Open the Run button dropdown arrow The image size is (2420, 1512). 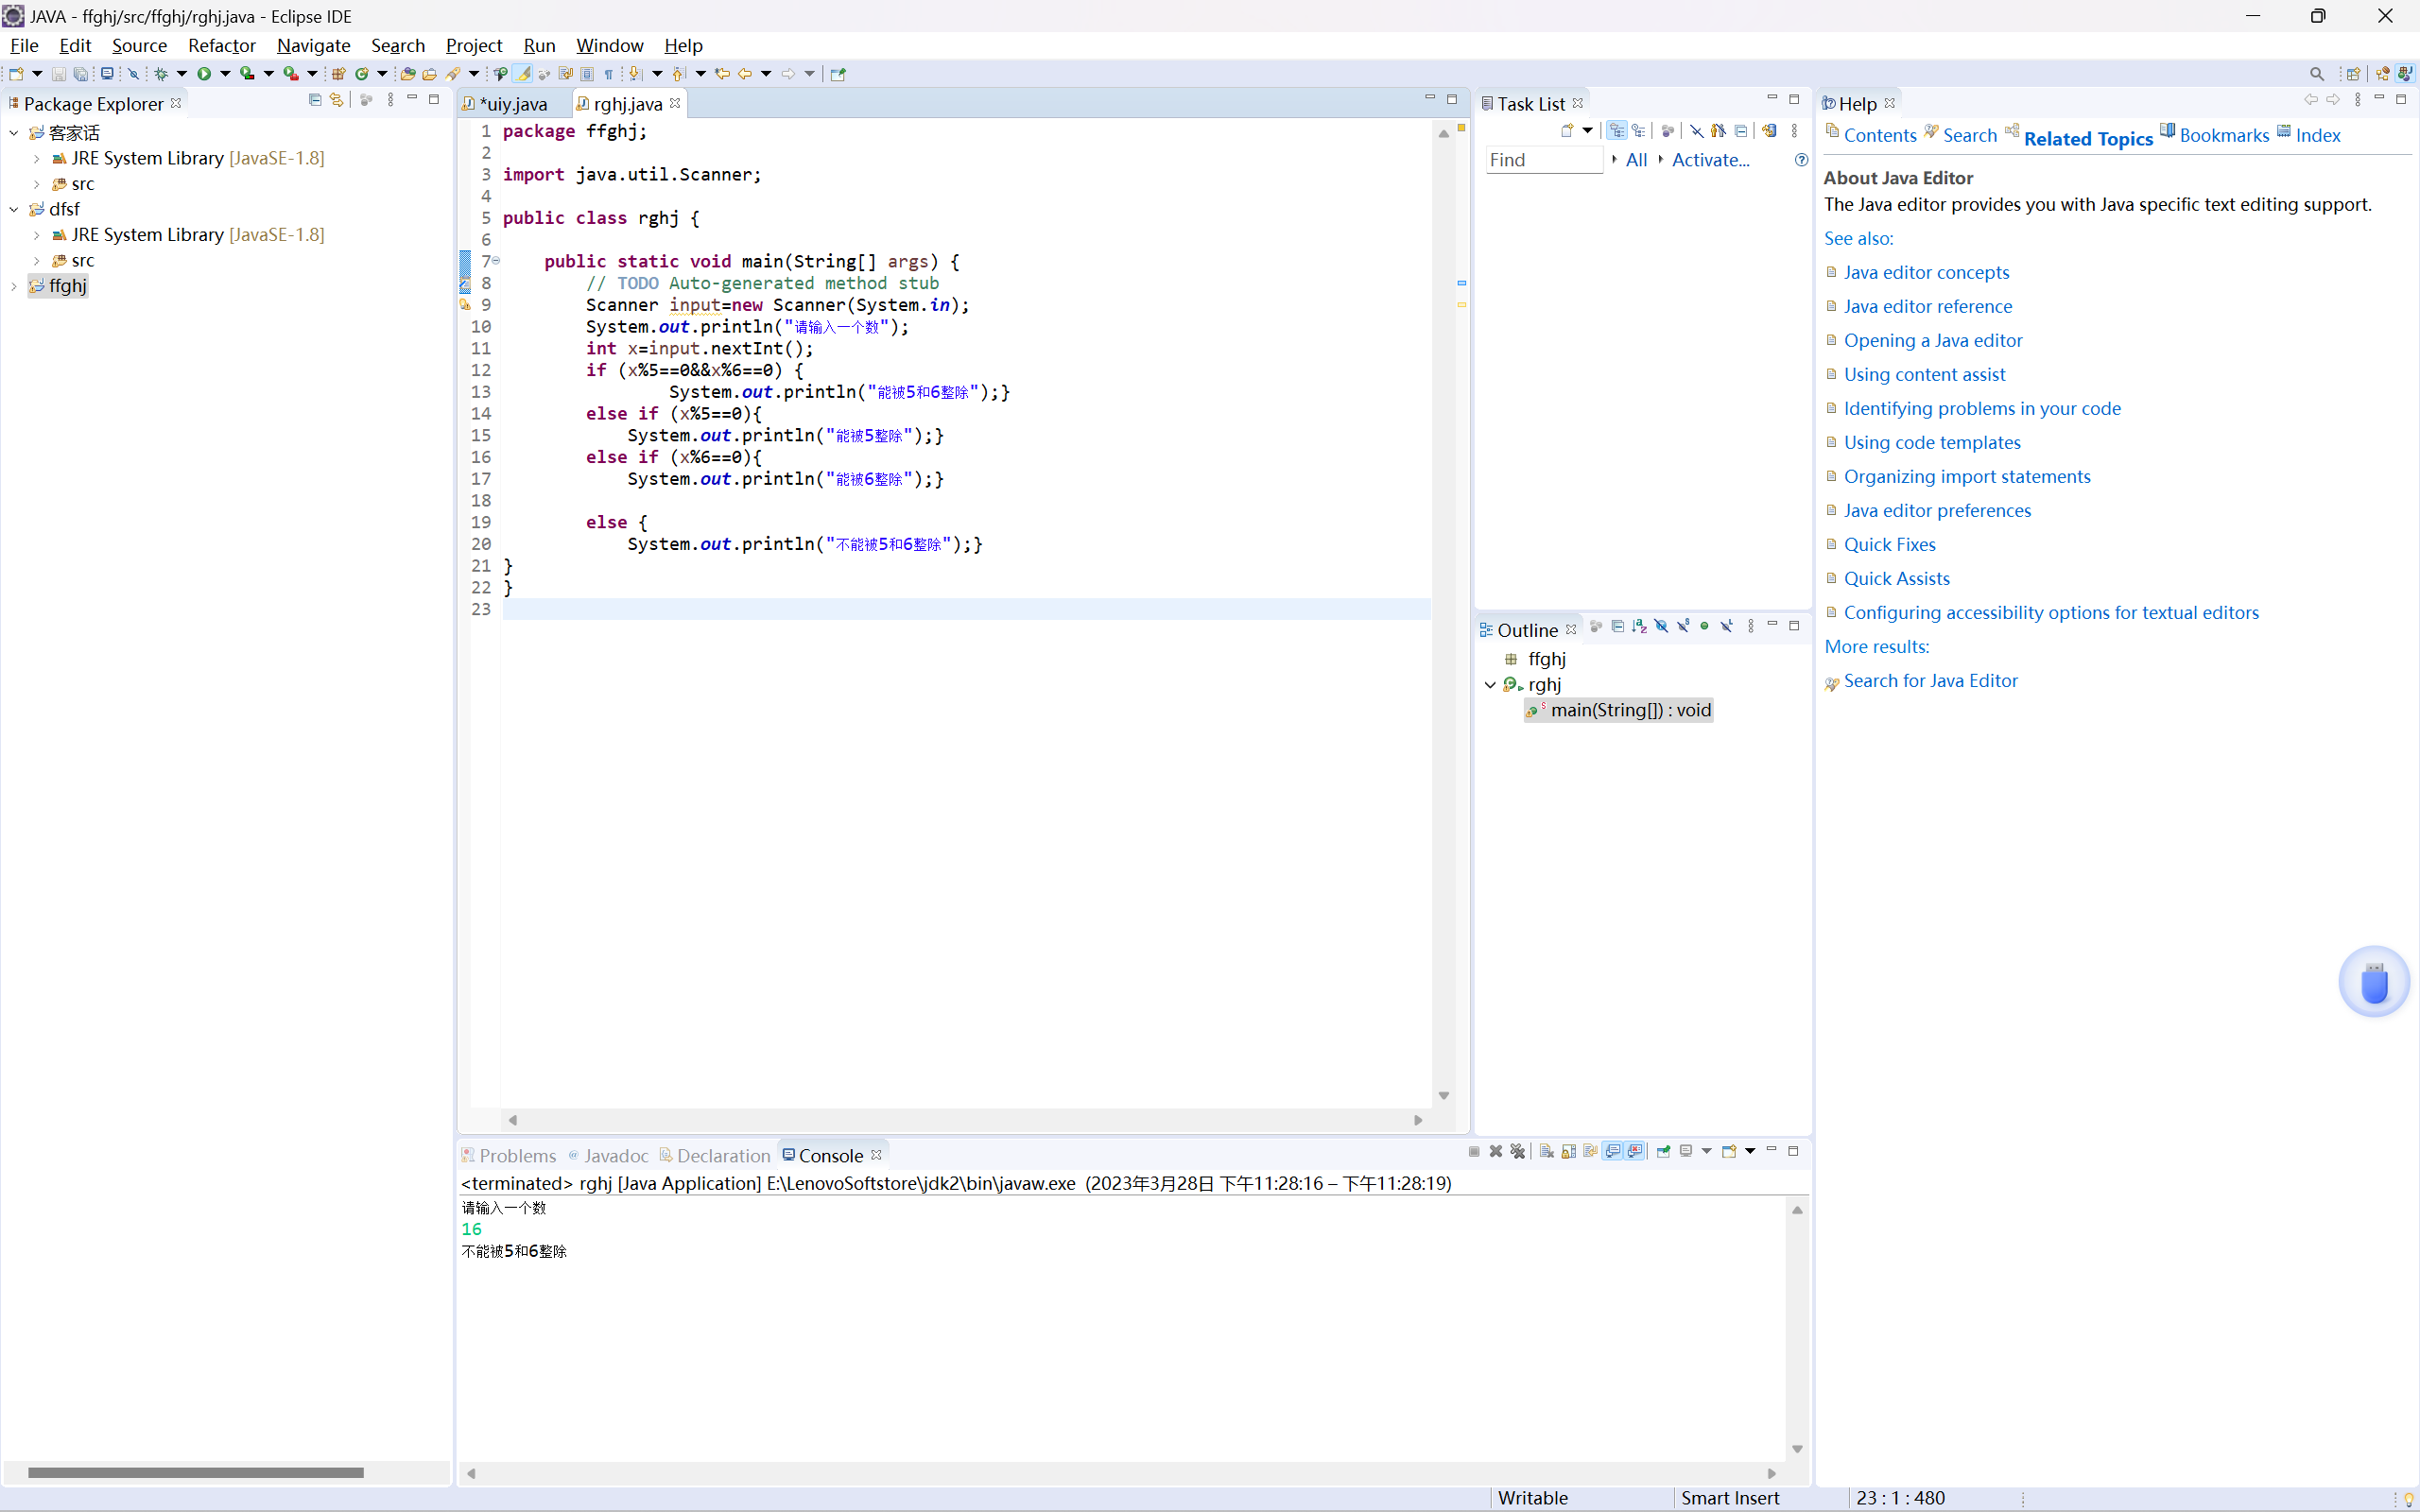[225, 74]
